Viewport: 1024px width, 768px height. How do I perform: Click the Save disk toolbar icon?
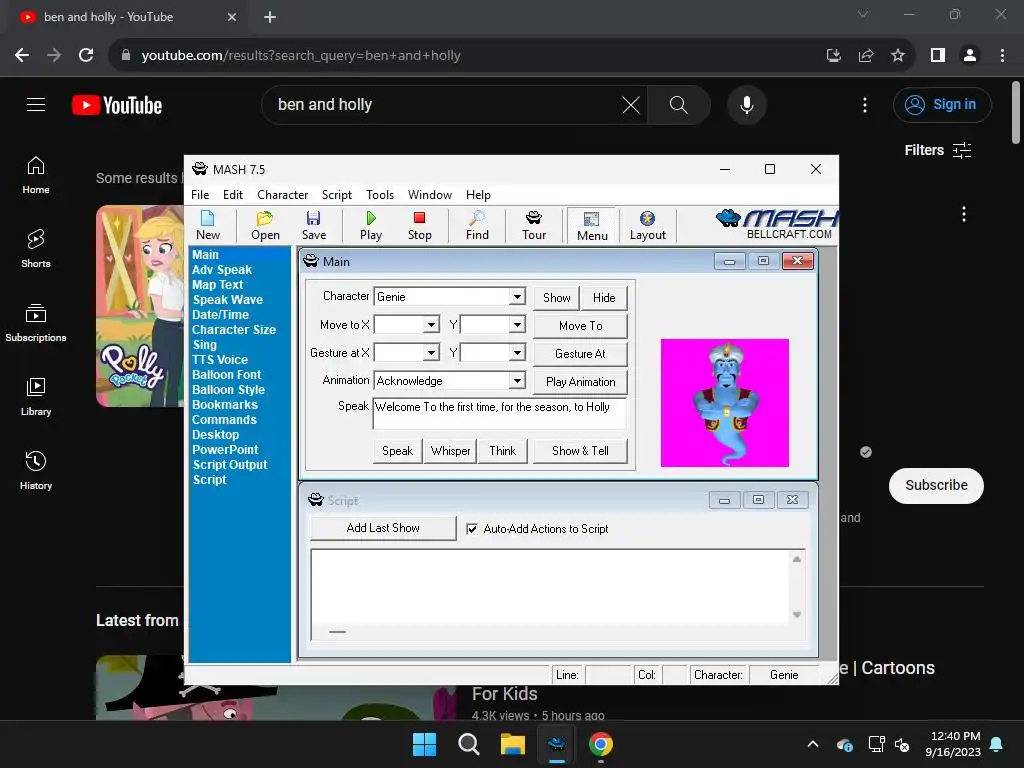(313, 225)
